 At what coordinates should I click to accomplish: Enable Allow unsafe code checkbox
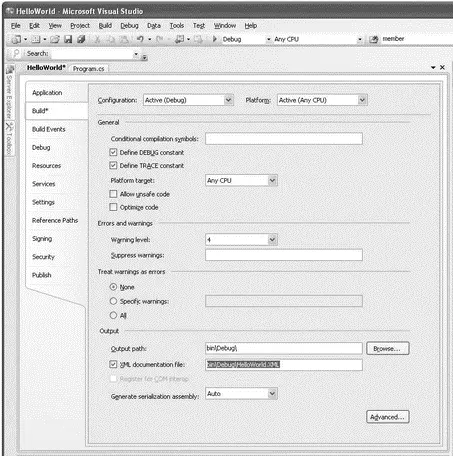coord(113,194)
